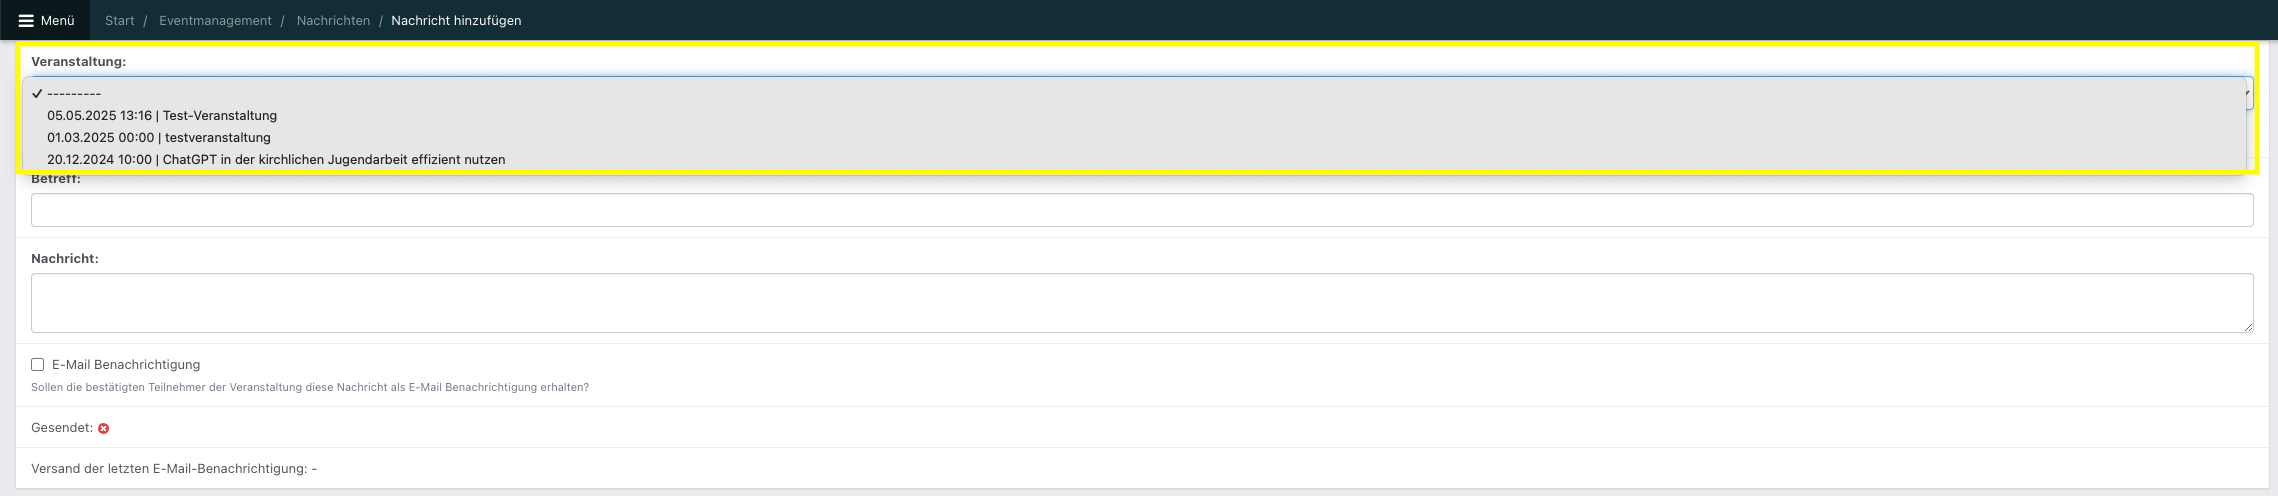Click the Nachricht hinzufügen breadcrumb item

pyautogui.click(x=456, y=21)
